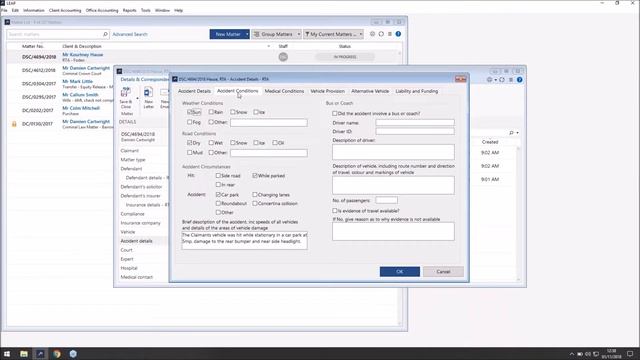
Task: Check Concertina collision option
Action: tap(255, 203)
